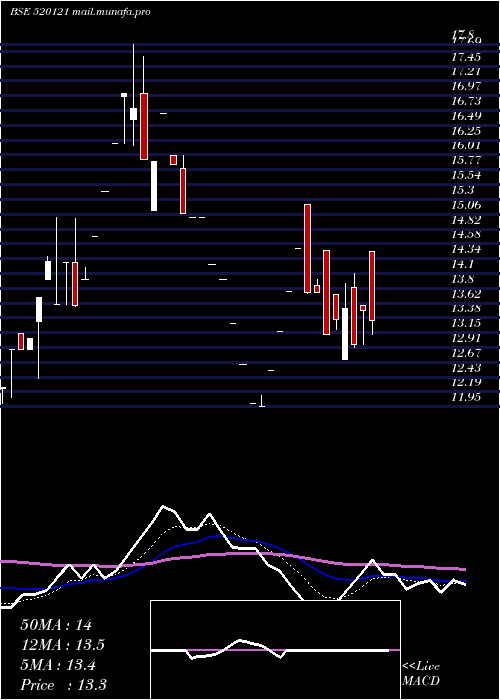Image resolution: width=500 pixels, height=700 pixels.
Task: Click the 16.49 price axis label
Action: 466,116
